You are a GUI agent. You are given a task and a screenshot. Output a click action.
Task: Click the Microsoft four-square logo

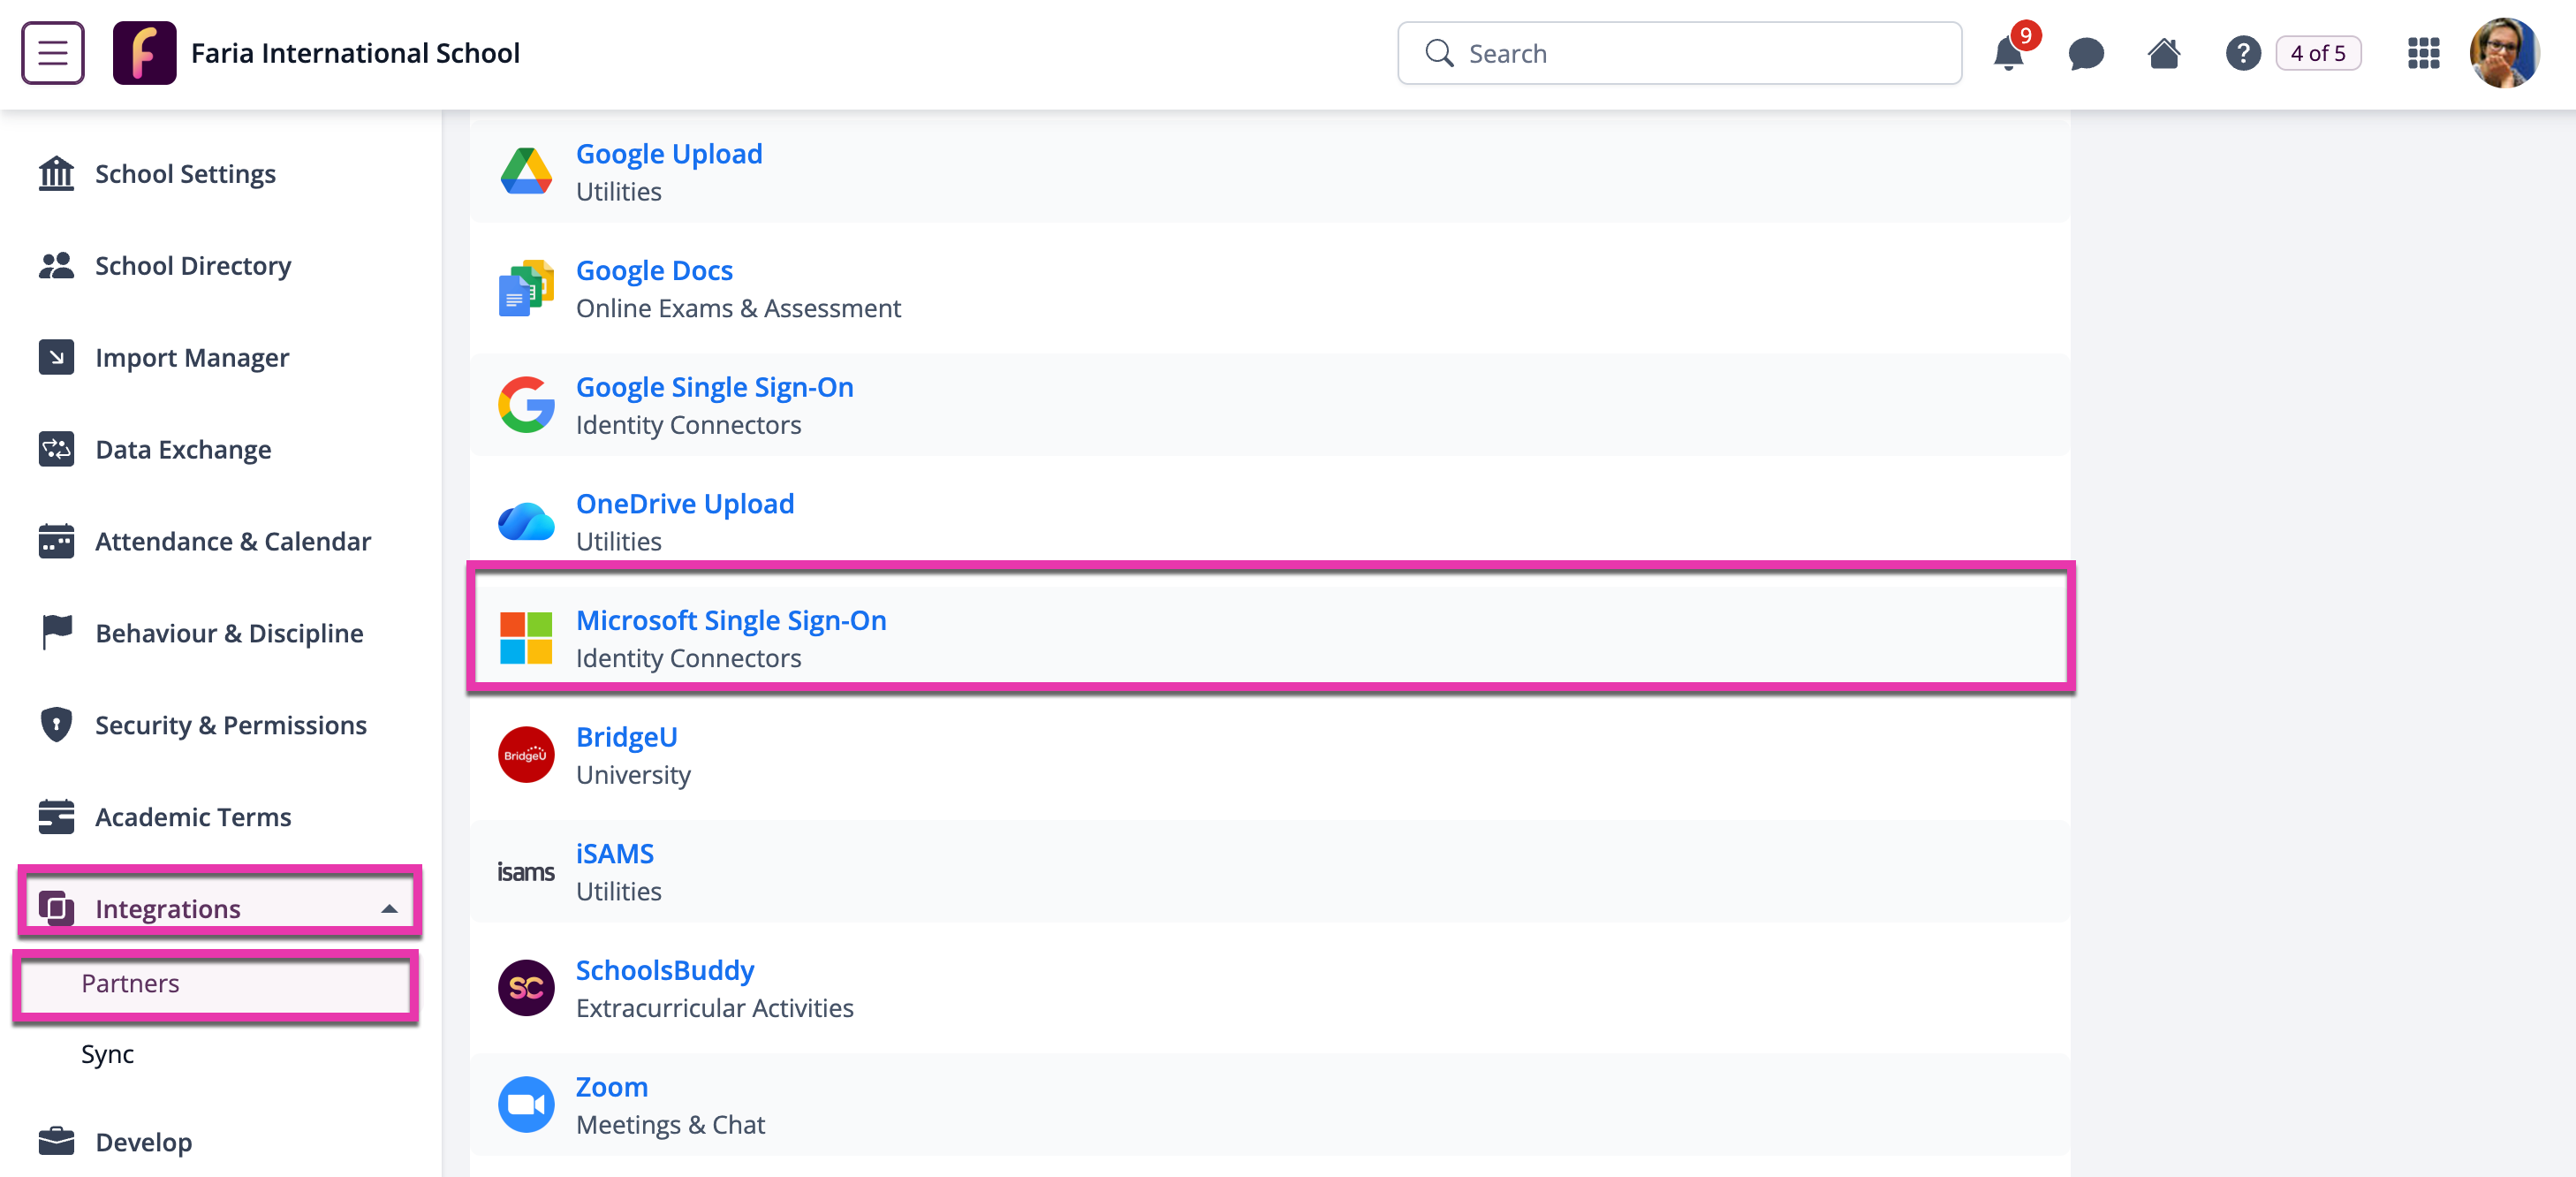click(x=526, y=638)
